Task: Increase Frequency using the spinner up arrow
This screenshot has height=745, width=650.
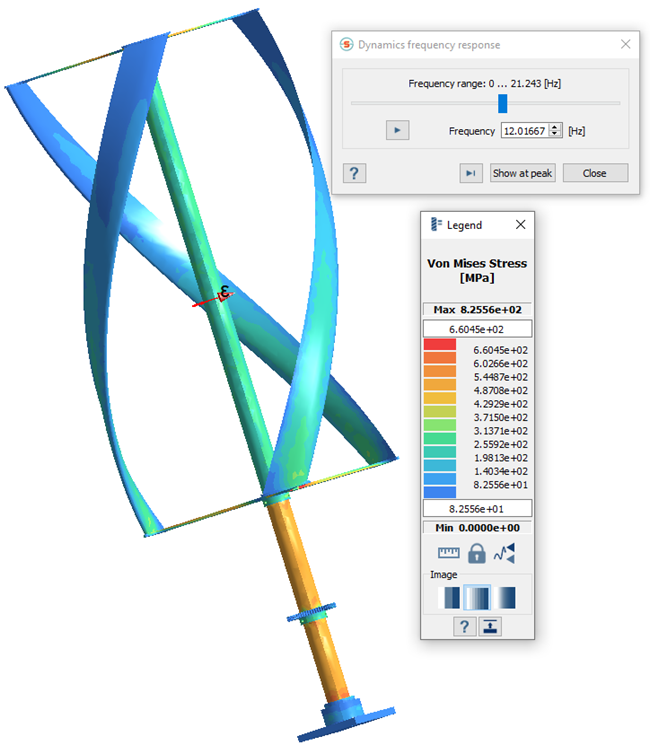Action: click(x=556, y=127)
